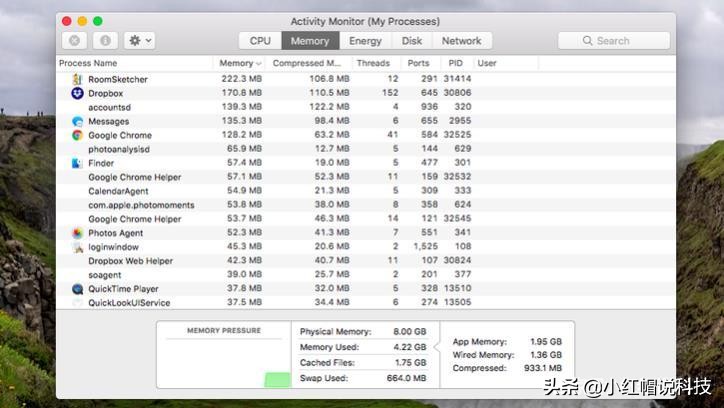Click the loginwindow process icon
The height and width of the screenshot is (408, 724).
coord(77,247)
